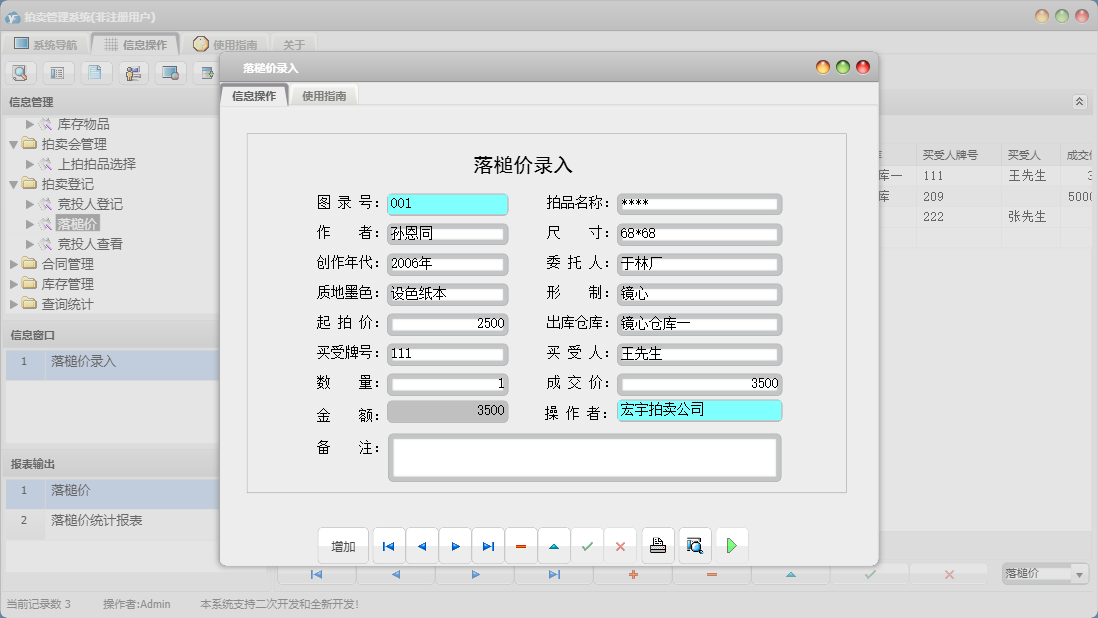Cancel changes with the red X icon
Viewport: 1098px width, 618px height.
click(619, 545)
